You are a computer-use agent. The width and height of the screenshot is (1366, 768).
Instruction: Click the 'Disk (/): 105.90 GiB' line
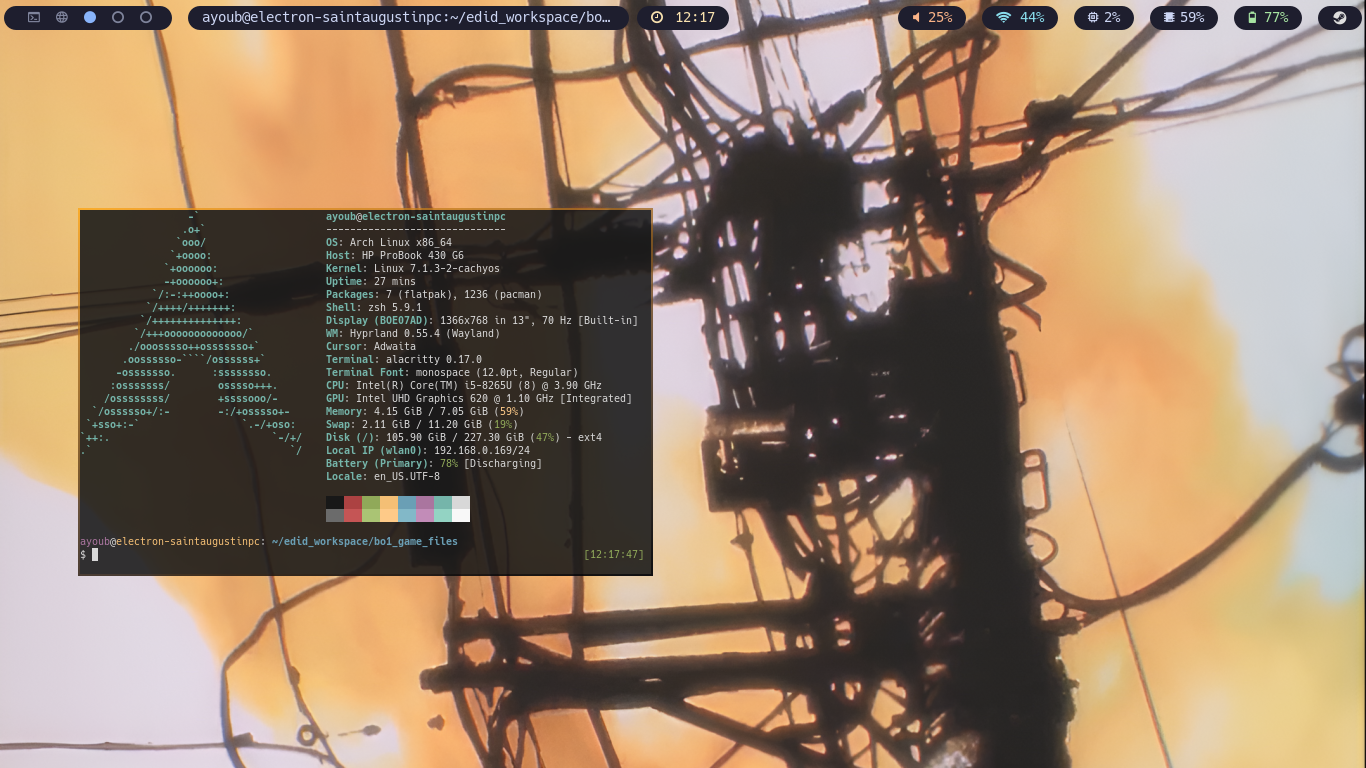[464, 437]
